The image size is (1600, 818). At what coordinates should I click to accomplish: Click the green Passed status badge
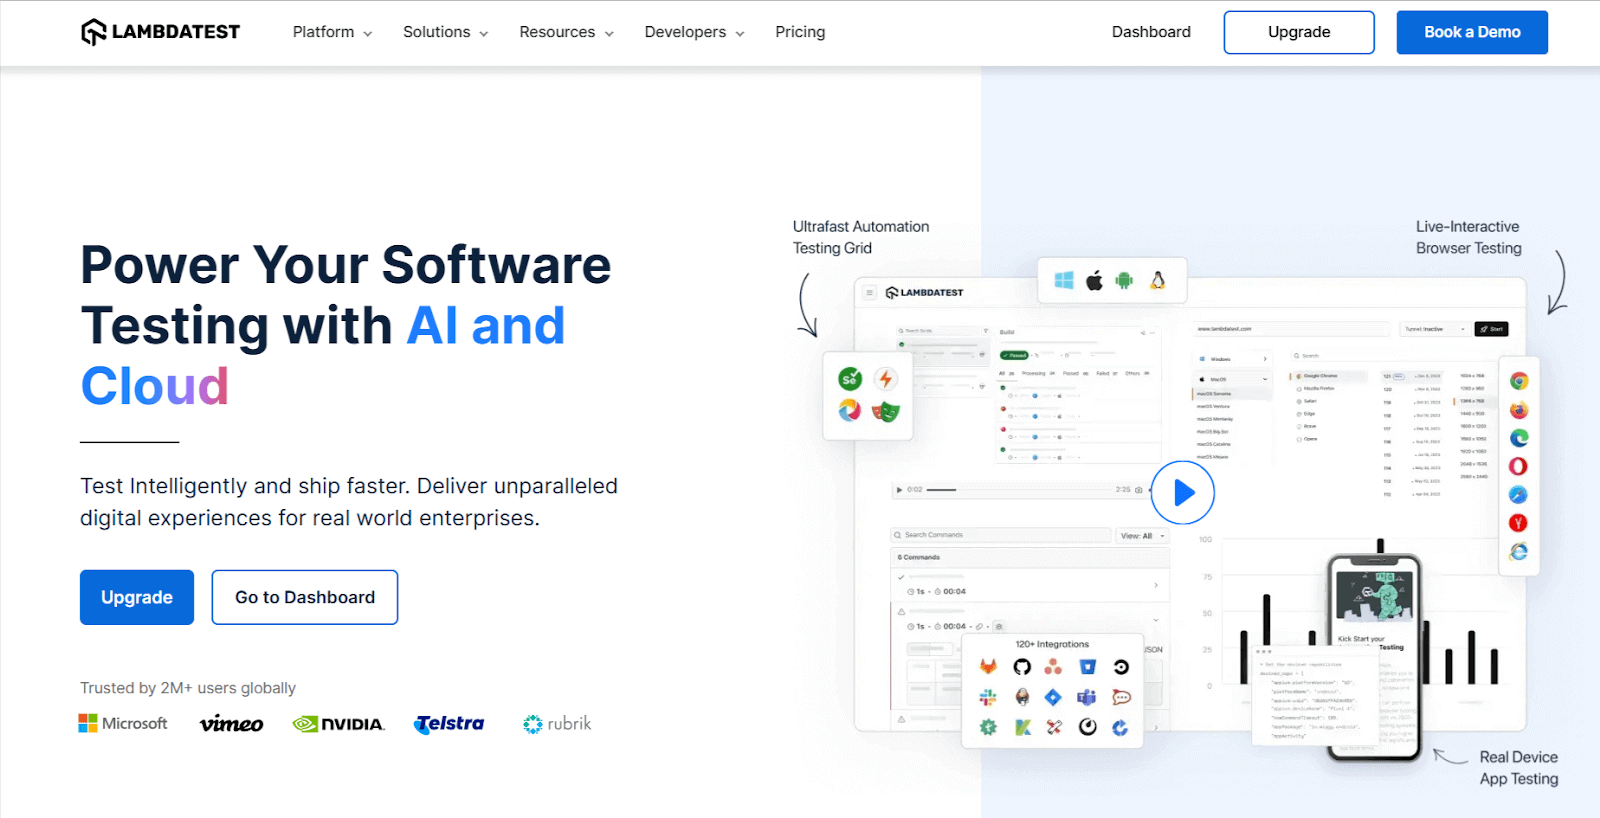pos(1014,355)
